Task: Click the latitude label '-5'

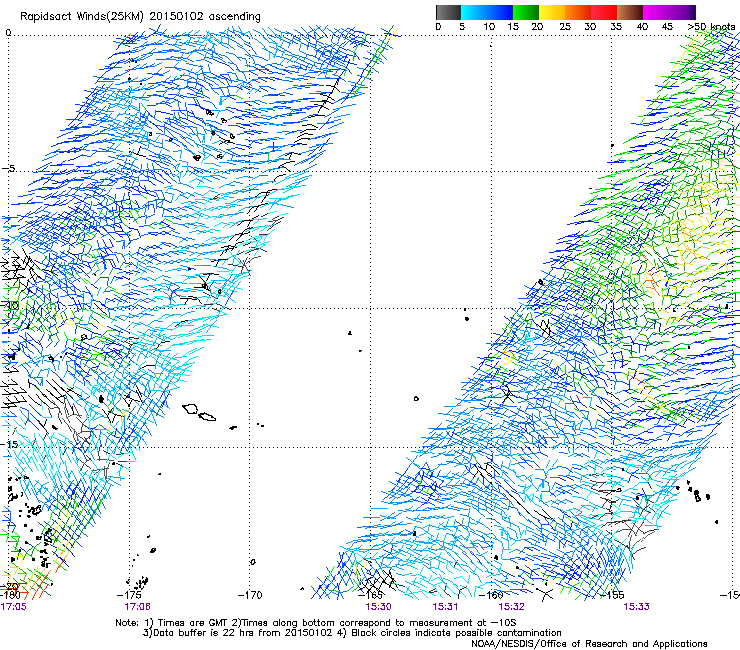Action: click(x=9, y=169)
